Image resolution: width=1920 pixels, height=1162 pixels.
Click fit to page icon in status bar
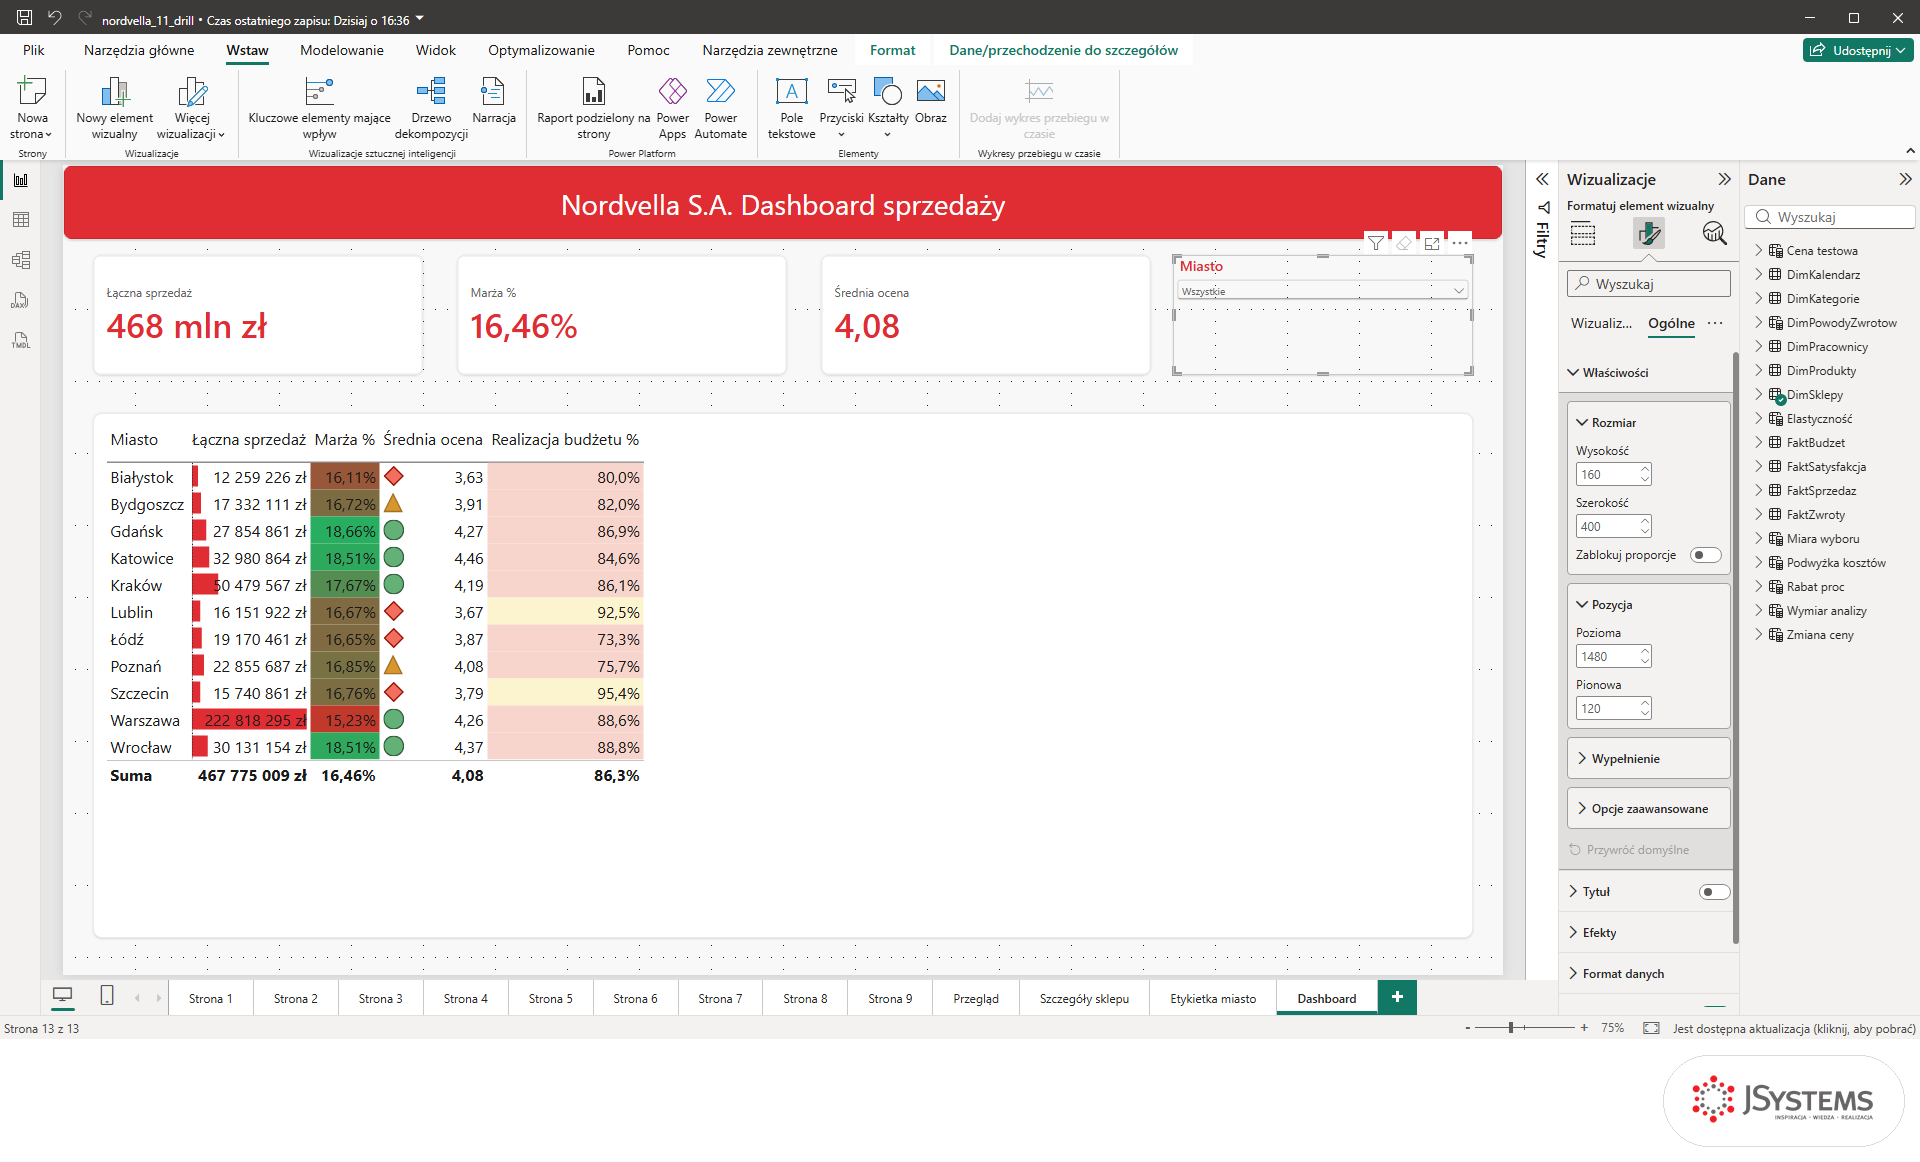pyautogui.click(x=1651, y=1028)
